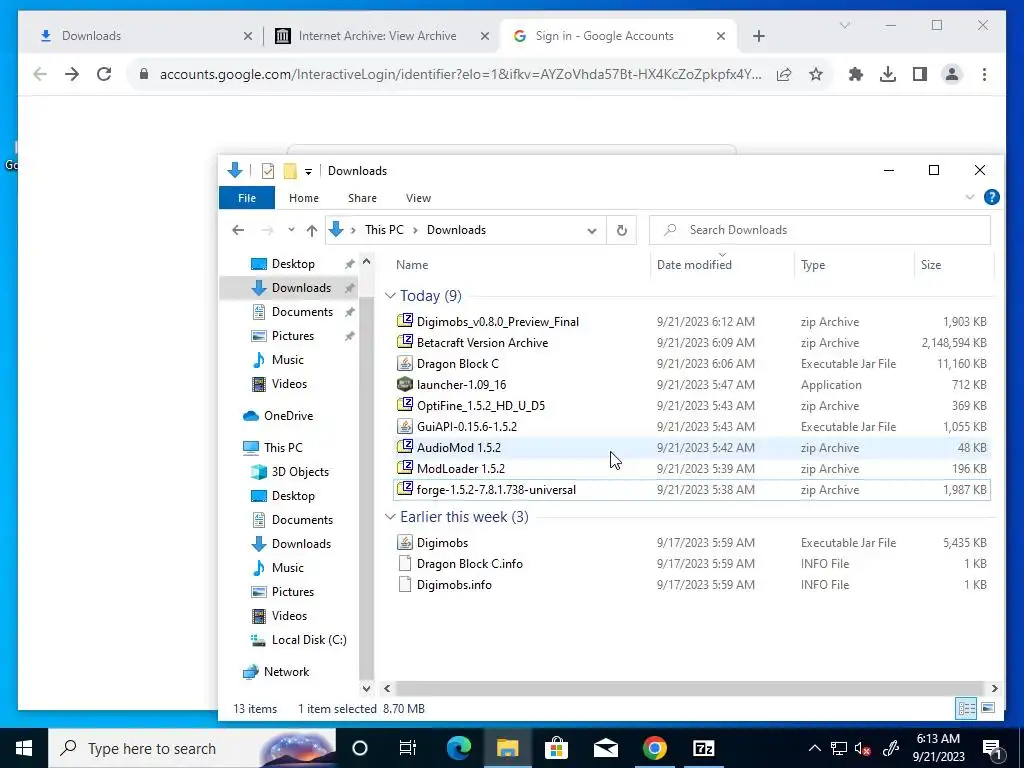The image size is (1024, 768).
Task: Switch to details view icon in status bar
Action: point(966,708)
